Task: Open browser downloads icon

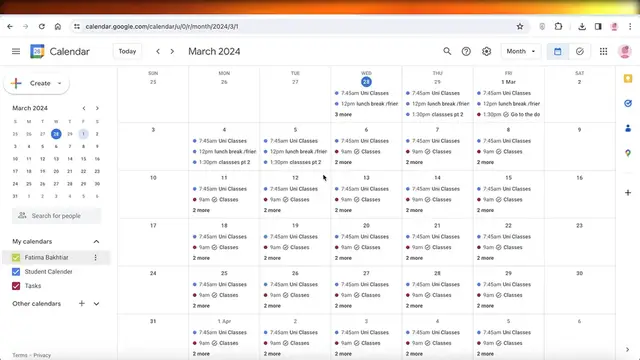Action: pyautogui.click(x=582, y=27)
